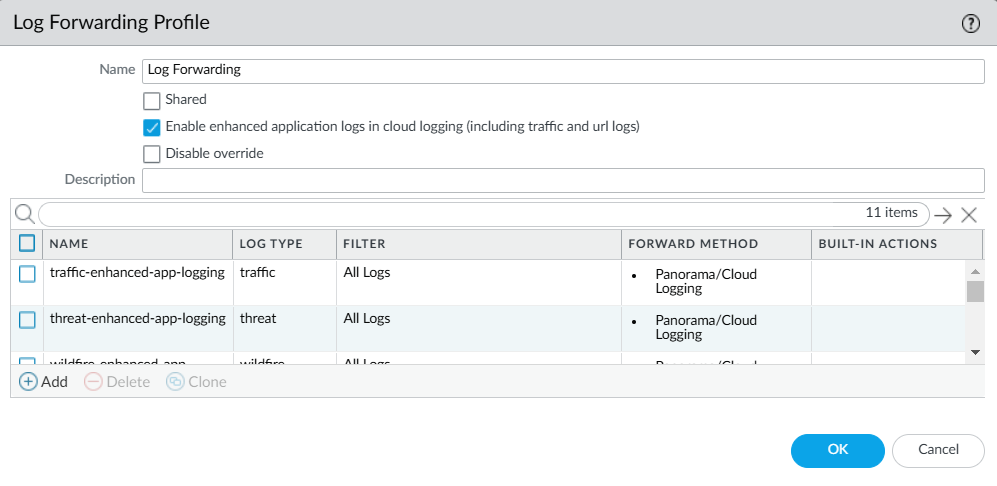Viewport: 997px width, 486px height.
Task: Click into the Description text field
Action: coord(563,180)
